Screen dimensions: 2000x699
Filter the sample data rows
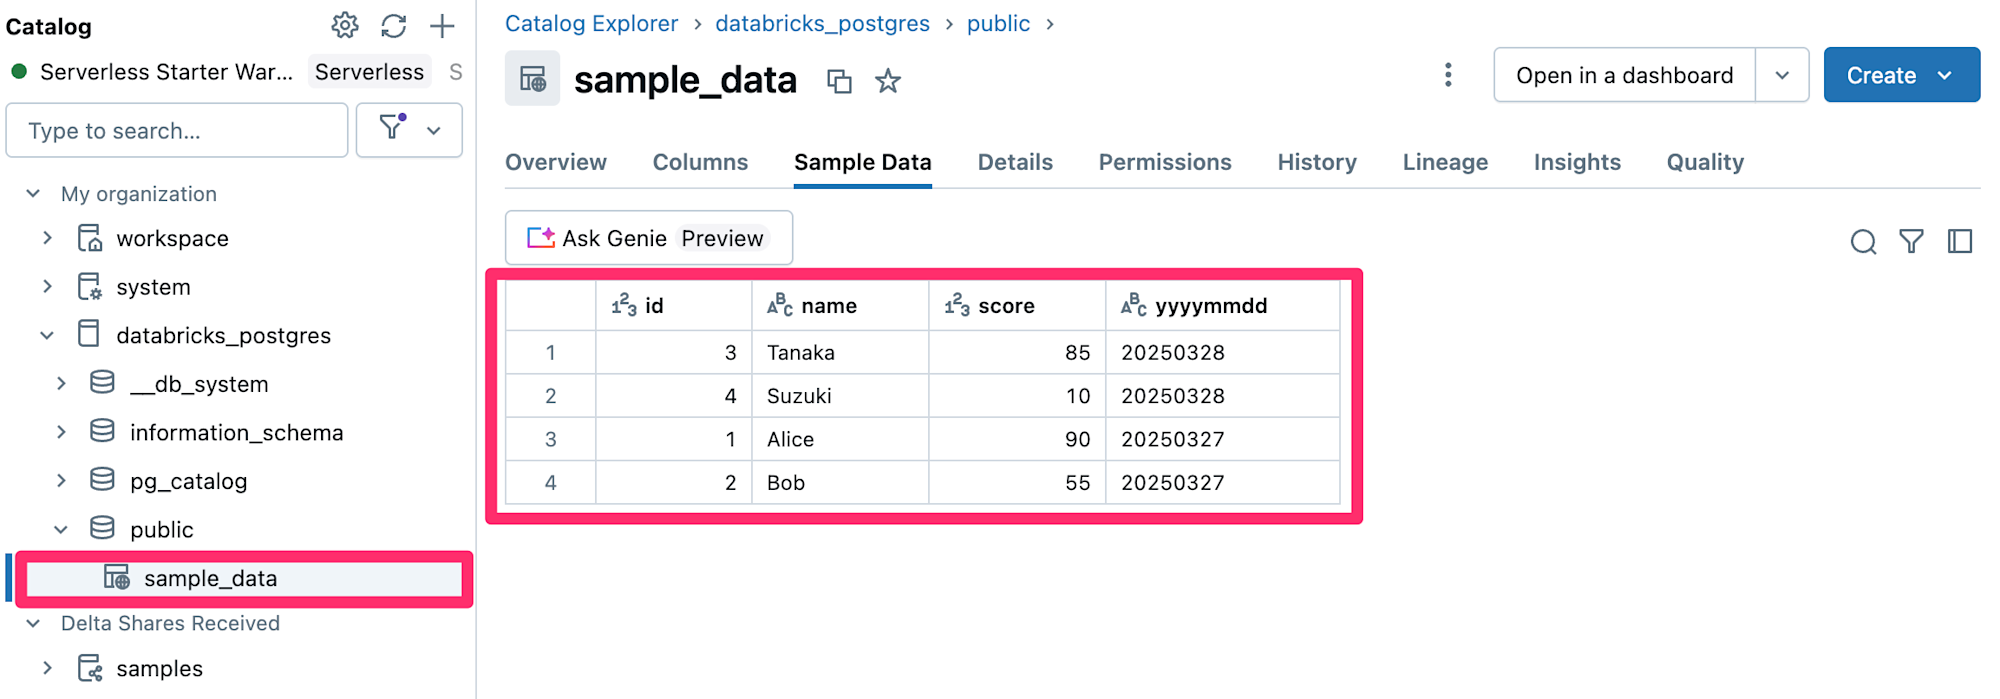[1911, 241]
